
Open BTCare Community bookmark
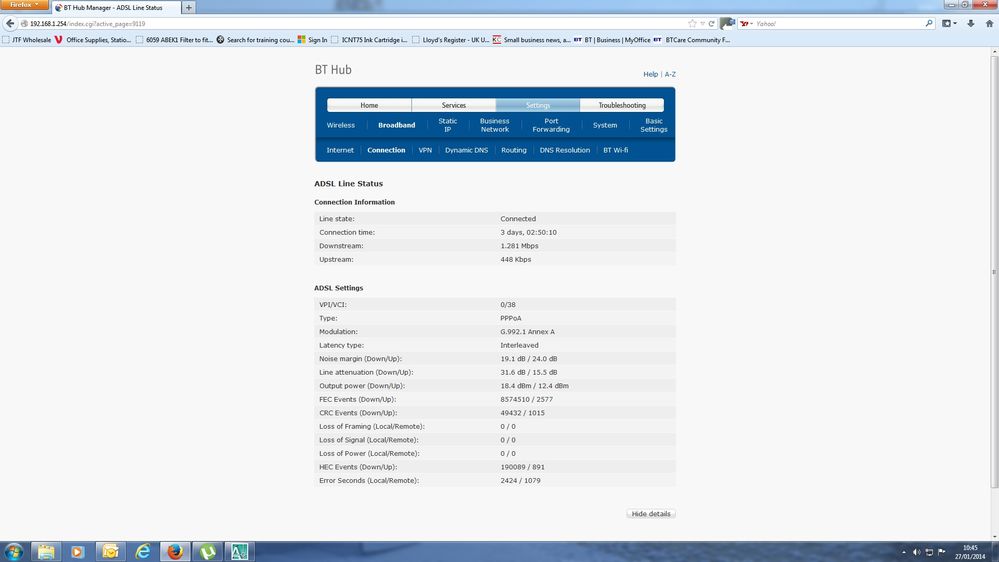[691, 40]
